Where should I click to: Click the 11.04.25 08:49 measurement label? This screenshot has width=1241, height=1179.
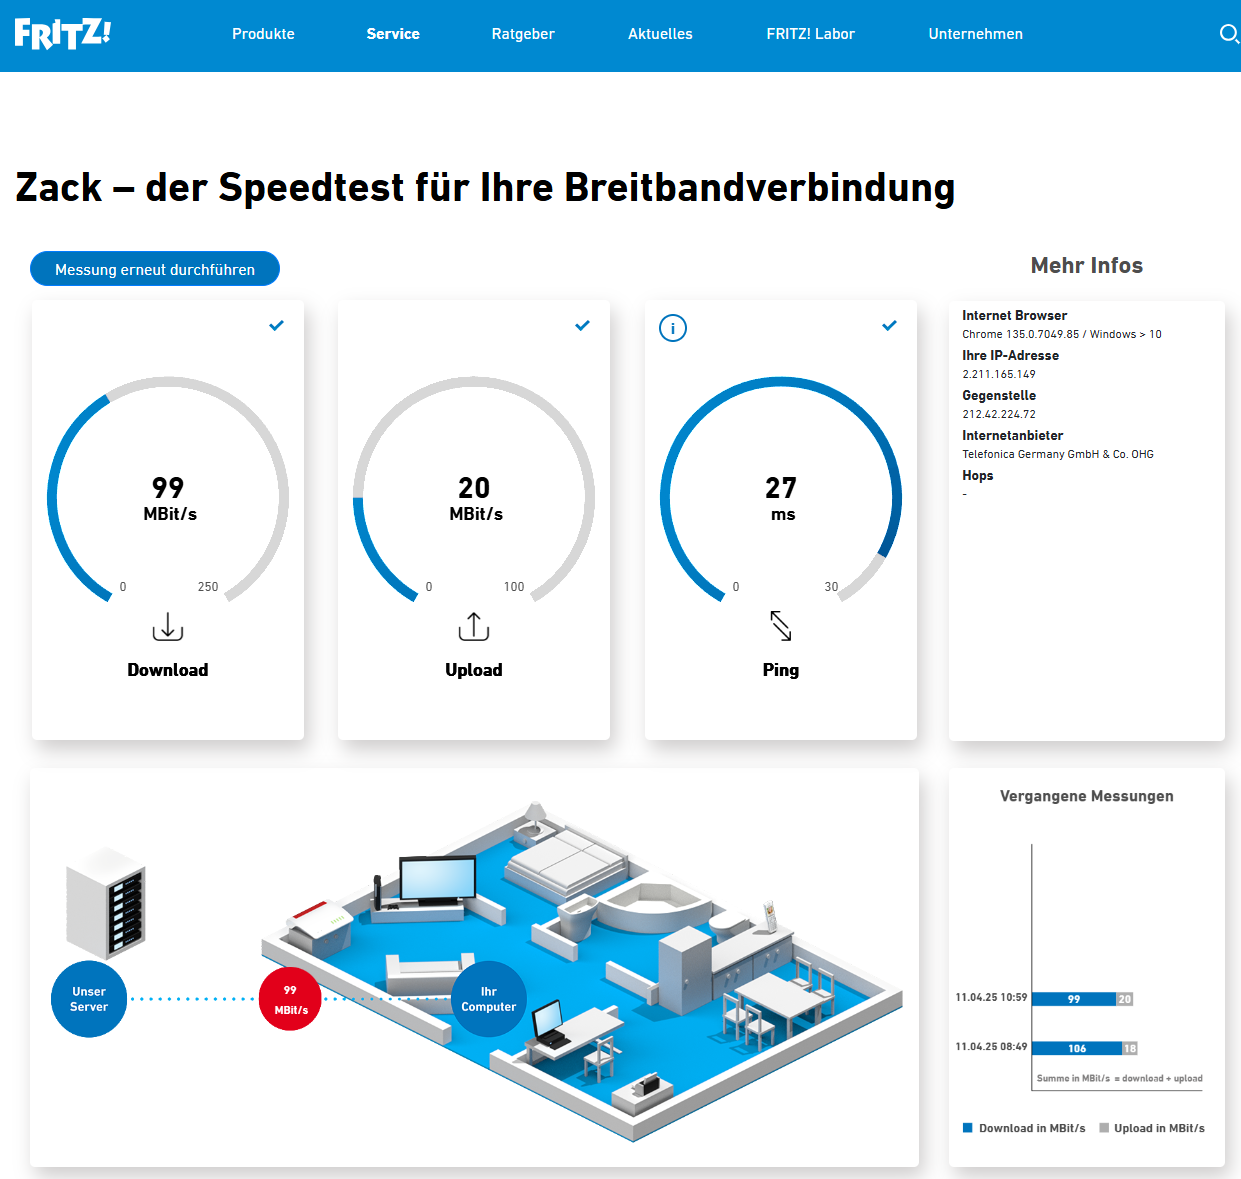click(x=991, y=1046)
